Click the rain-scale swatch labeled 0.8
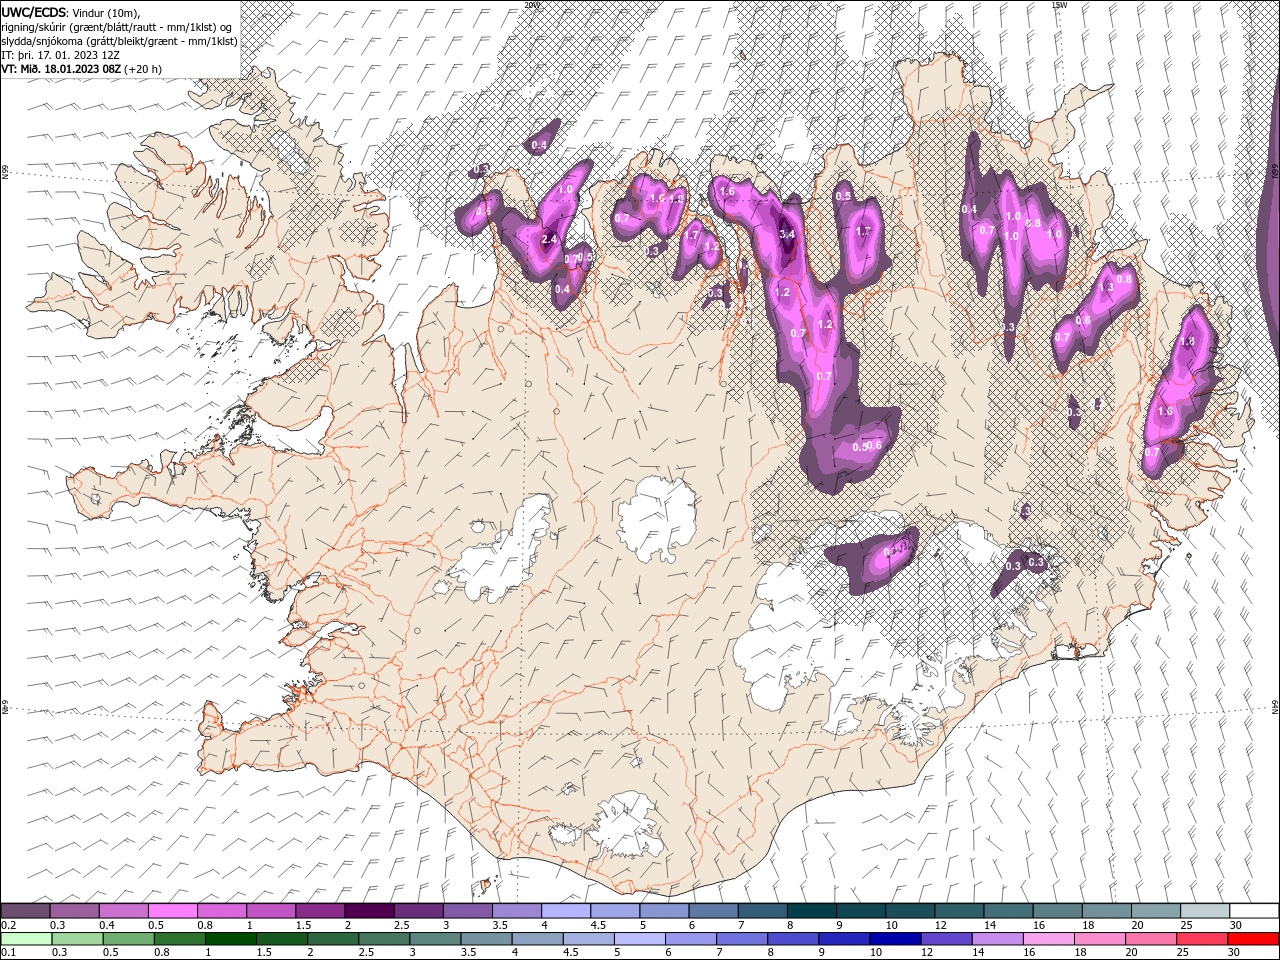 point(180,939)
